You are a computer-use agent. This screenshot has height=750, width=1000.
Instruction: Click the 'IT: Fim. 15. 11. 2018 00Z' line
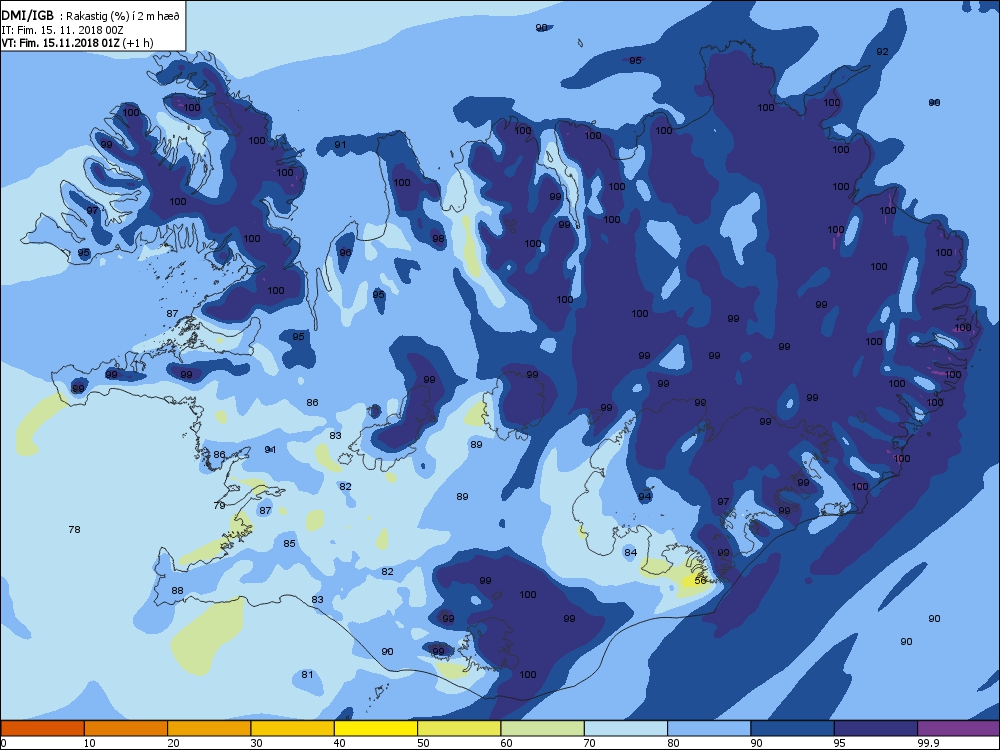coord(62,30)
